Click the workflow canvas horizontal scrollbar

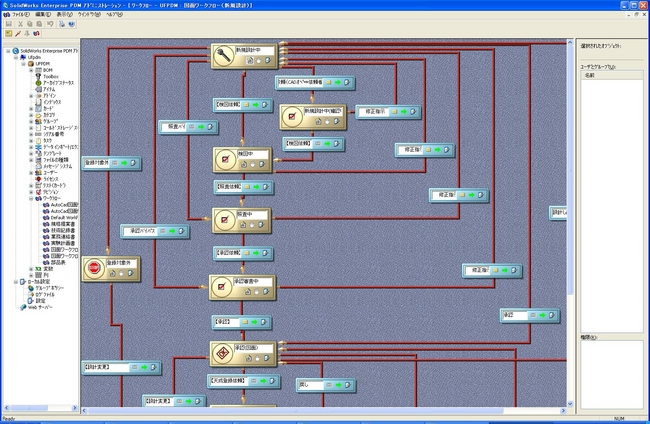[295, 410]
